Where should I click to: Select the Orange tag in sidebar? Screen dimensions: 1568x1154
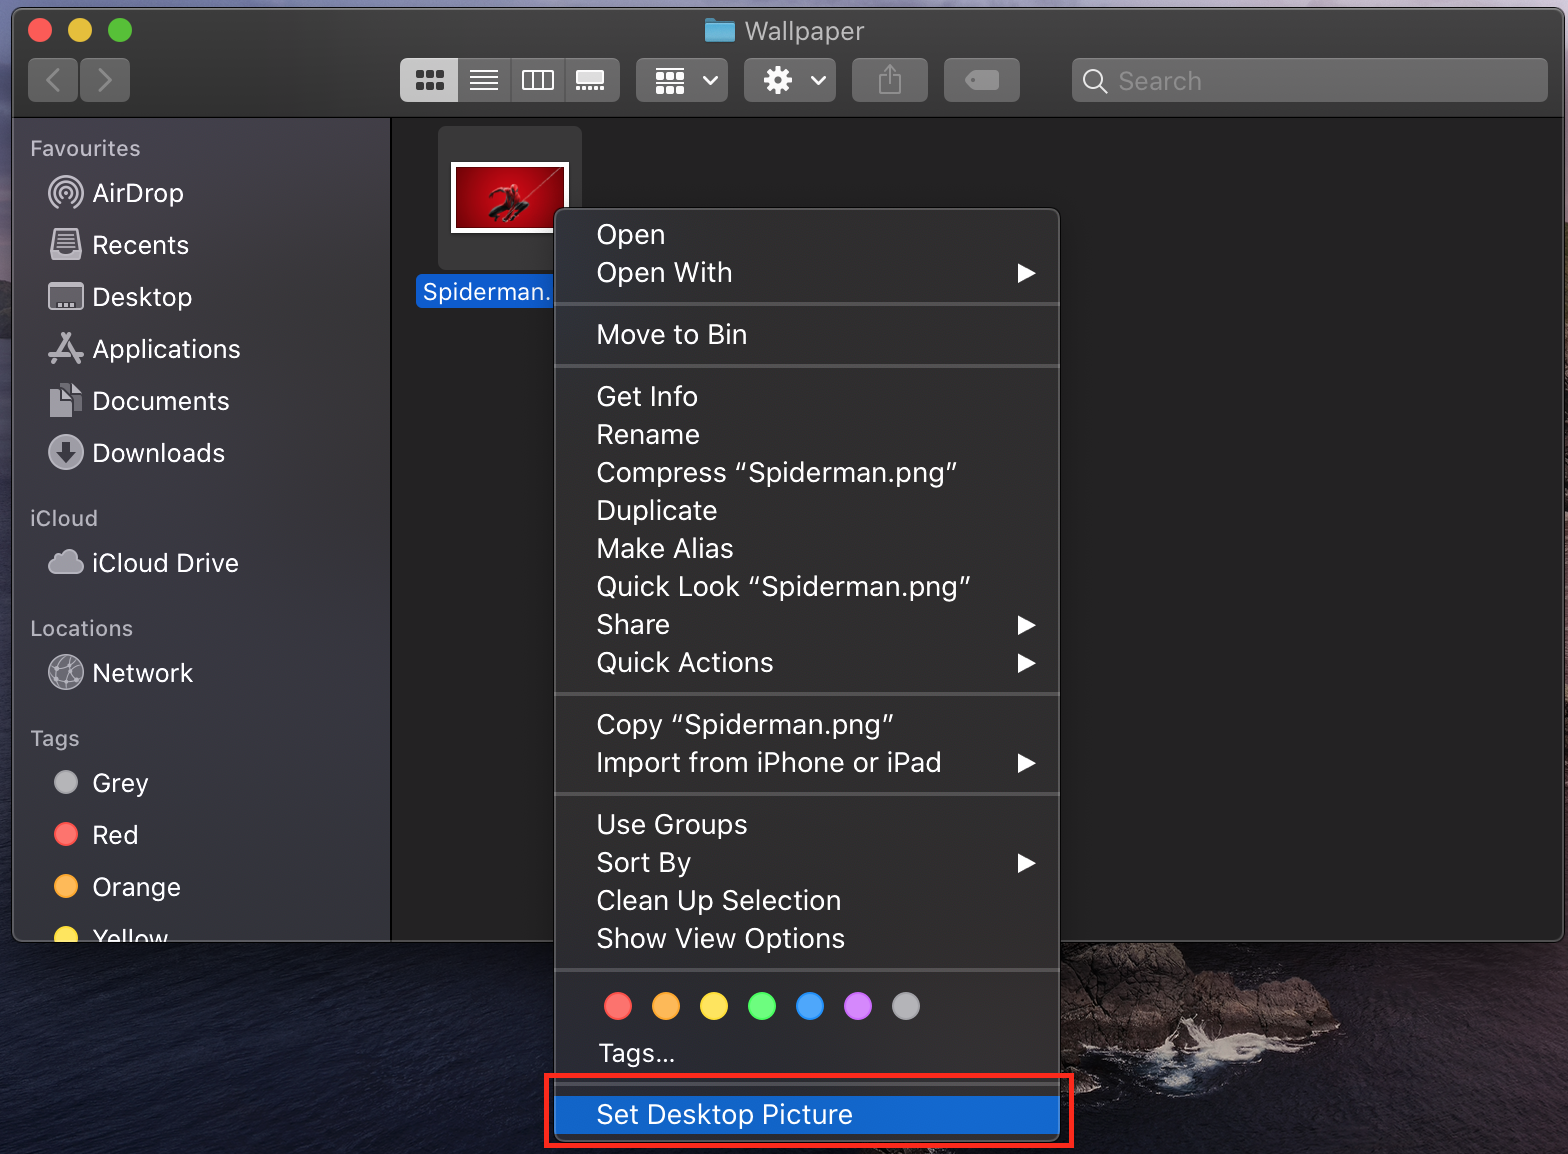click(x=117, y=887)
